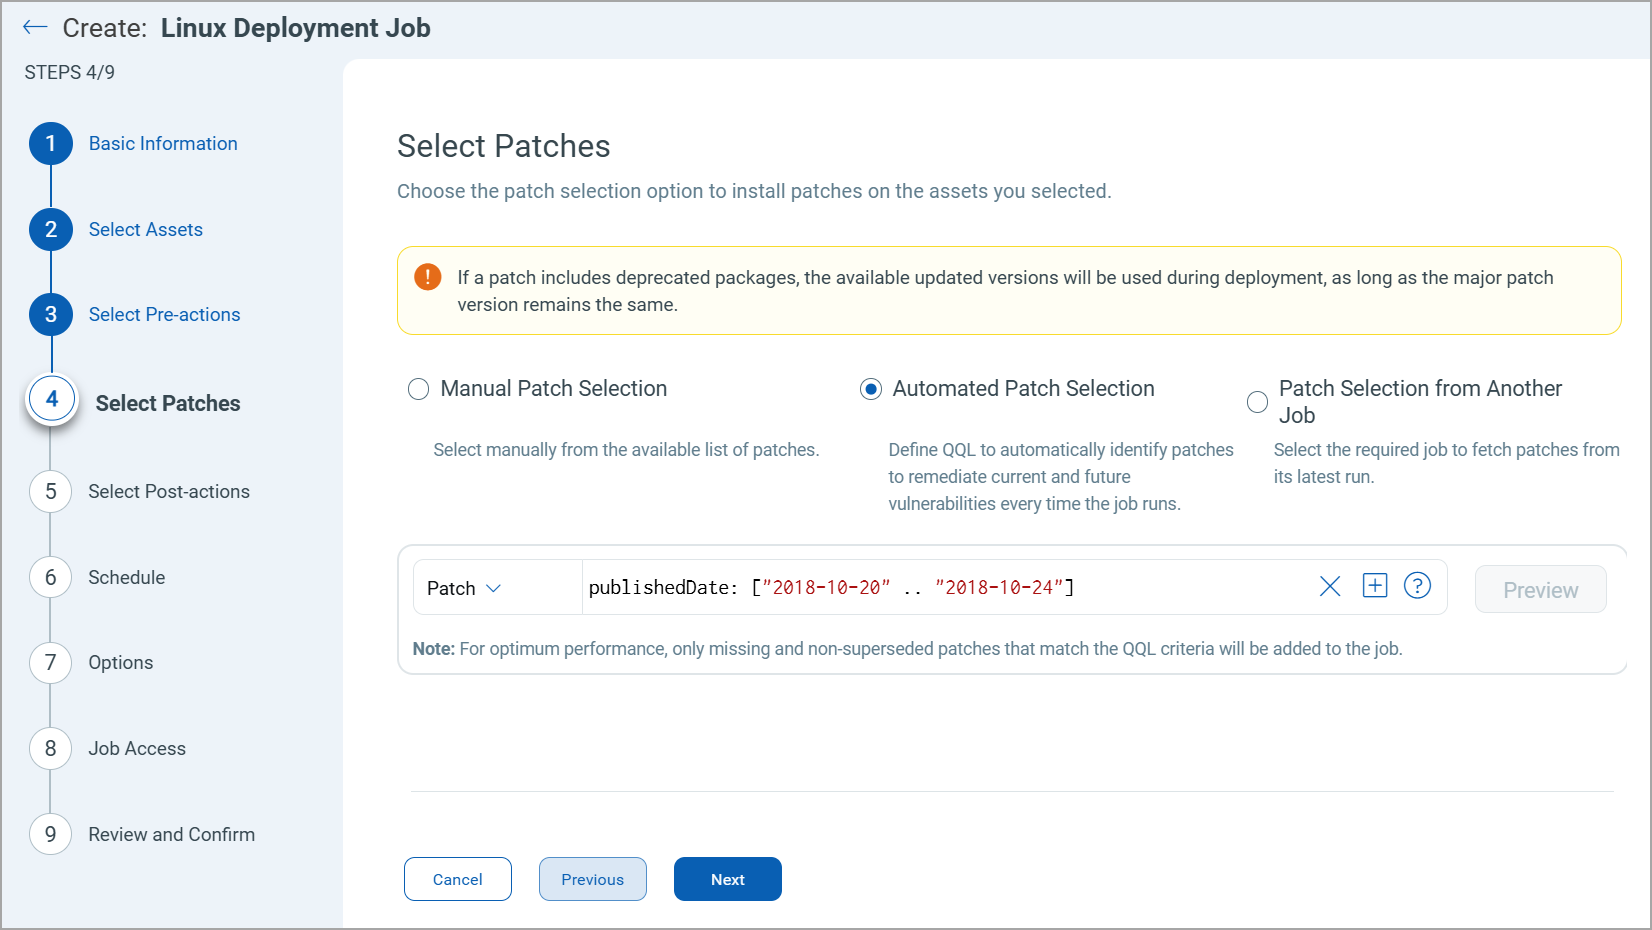Clear the QL query with the X icon
1652x930 pixels.
click(x=1329, y=587)
